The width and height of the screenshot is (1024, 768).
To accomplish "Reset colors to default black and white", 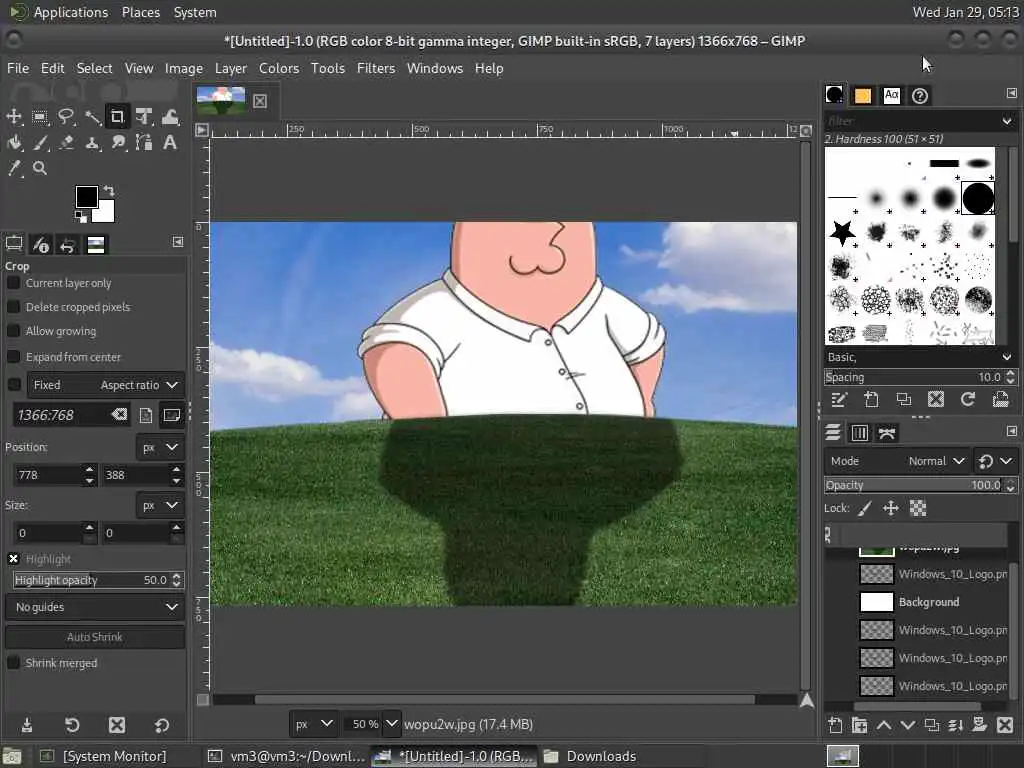I will (80, 216).
